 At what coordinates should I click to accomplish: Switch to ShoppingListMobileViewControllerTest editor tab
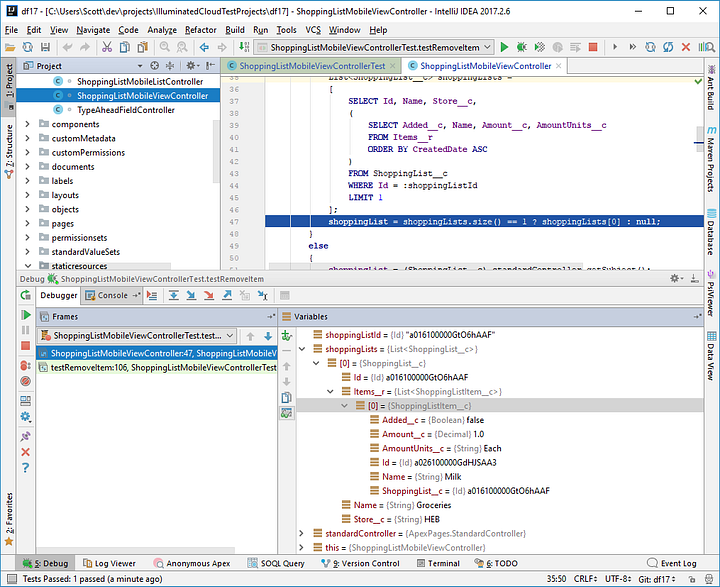coord(311,66)
